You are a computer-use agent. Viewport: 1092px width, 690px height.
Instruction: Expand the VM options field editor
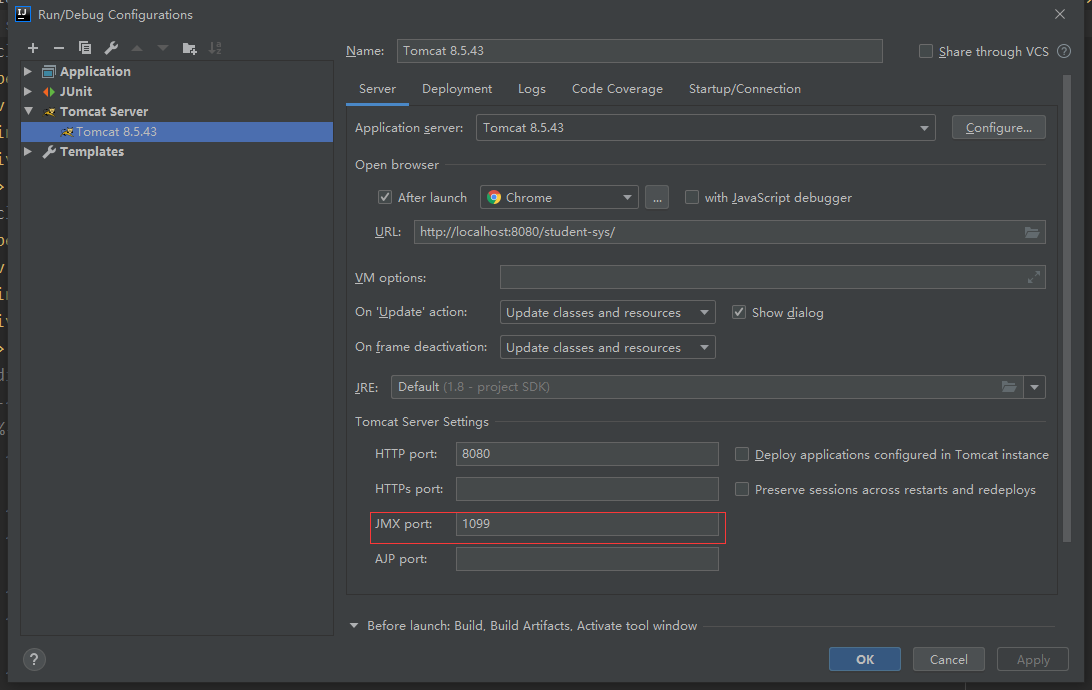click(x=1034, y=277)
